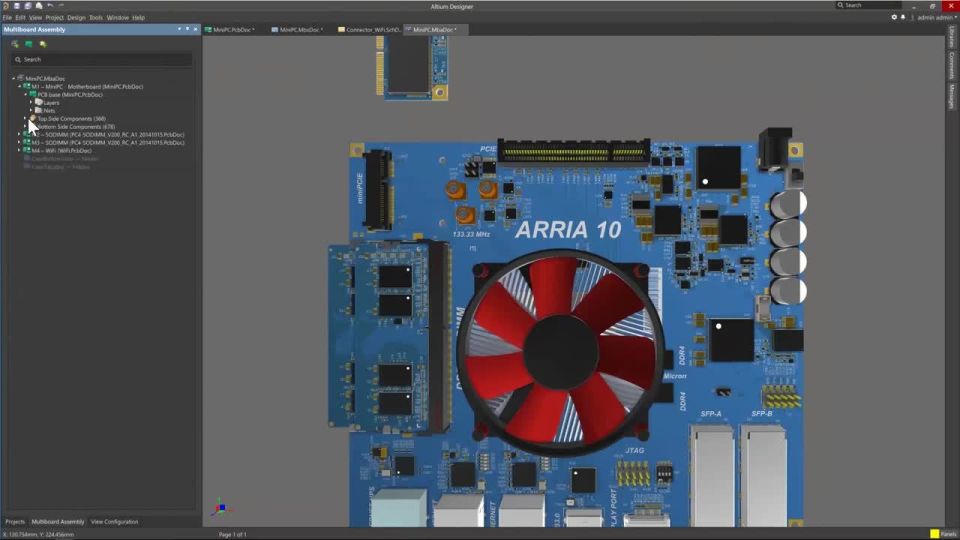
Task: Open the Edit menu
Action: point(20,18)
